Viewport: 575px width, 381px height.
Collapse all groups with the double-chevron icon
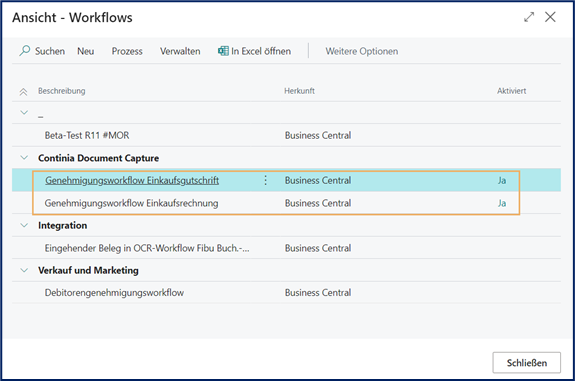point(23,92)
